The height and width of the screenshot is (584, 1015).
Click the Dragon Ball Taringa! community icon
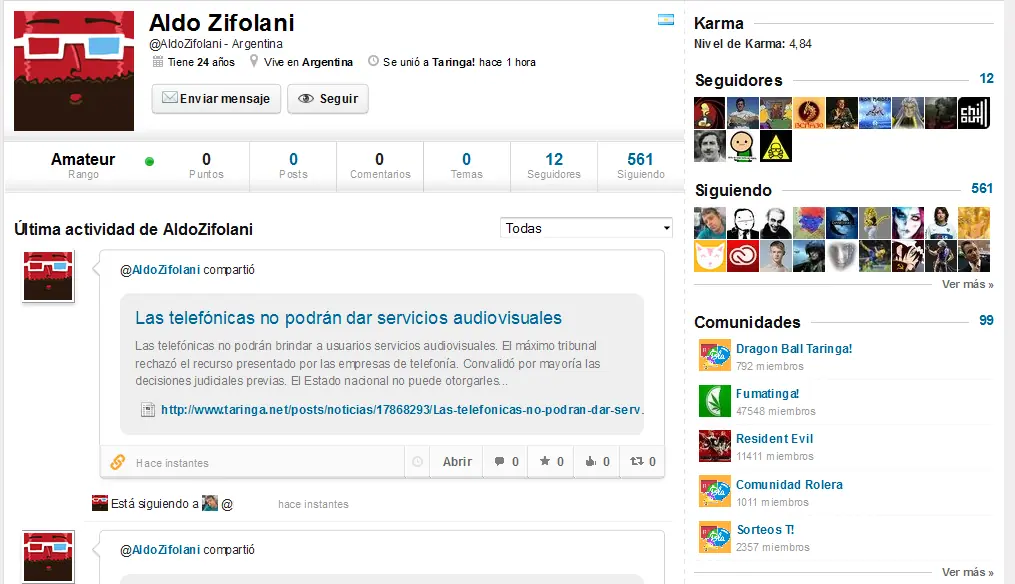point(715,355)
